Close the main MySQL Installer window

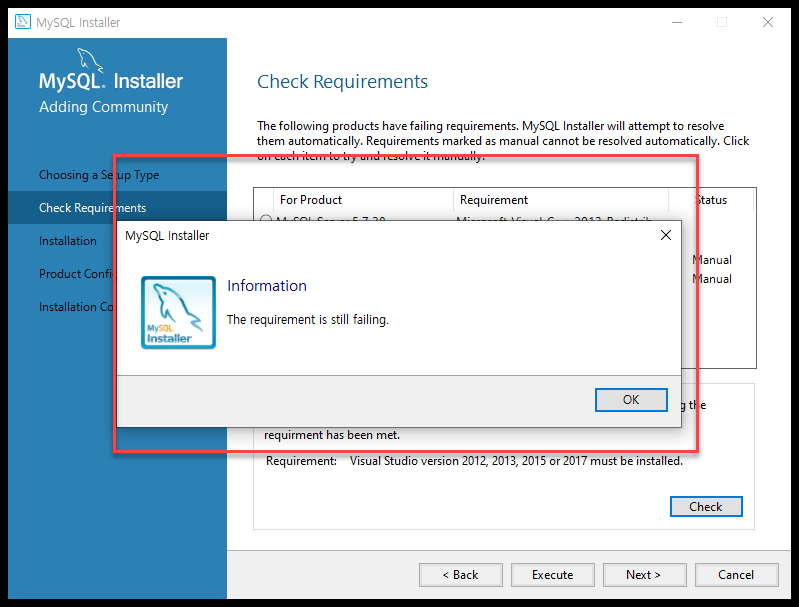point(768,22)
